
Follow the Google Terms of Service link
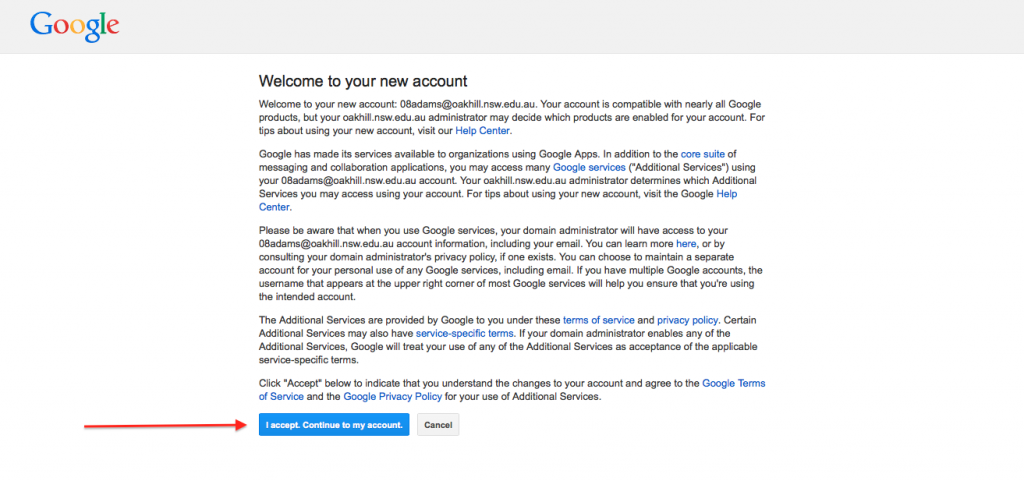(x=512, y=390)
